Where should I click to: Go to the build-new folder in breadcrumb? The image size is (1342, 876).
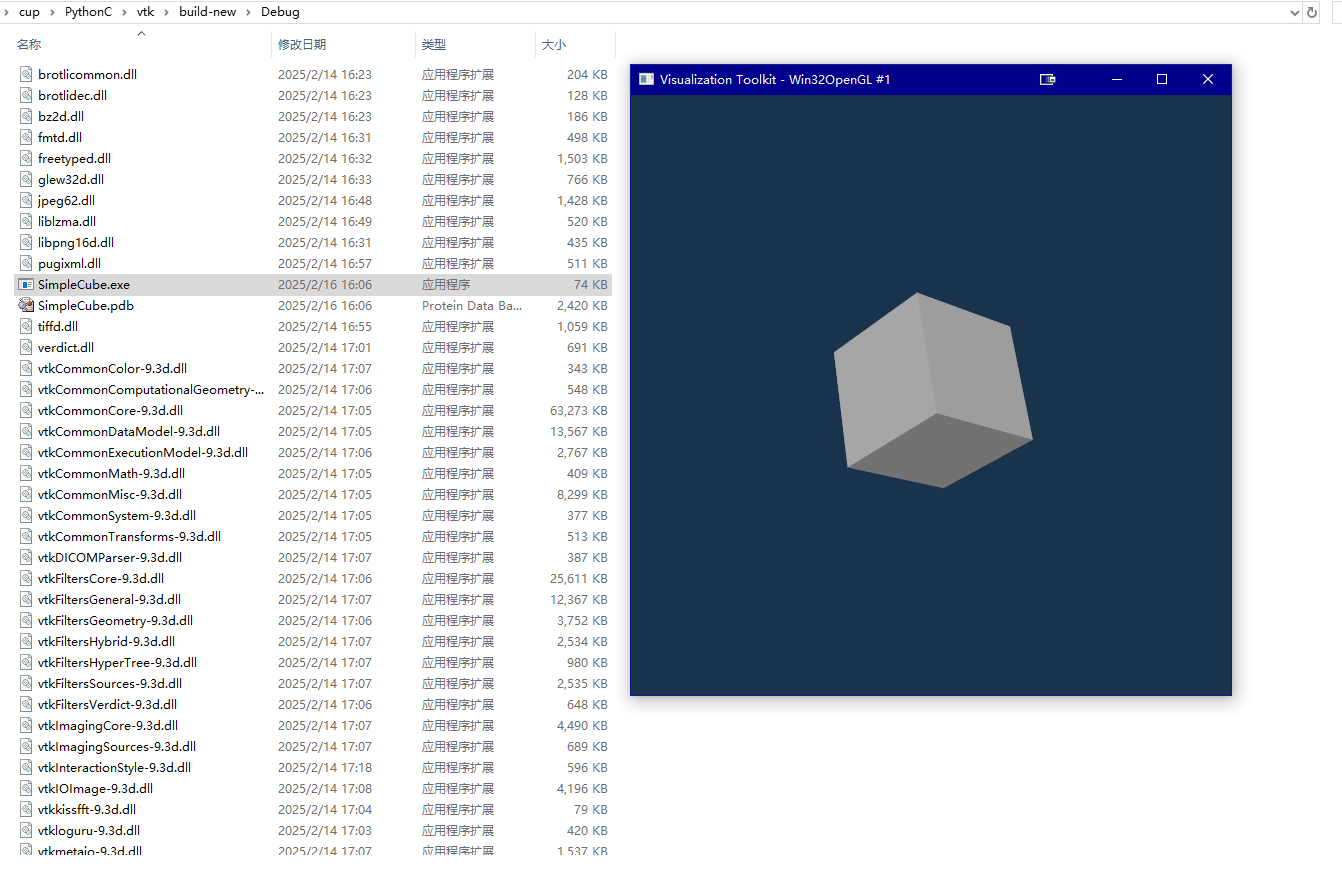207,12
